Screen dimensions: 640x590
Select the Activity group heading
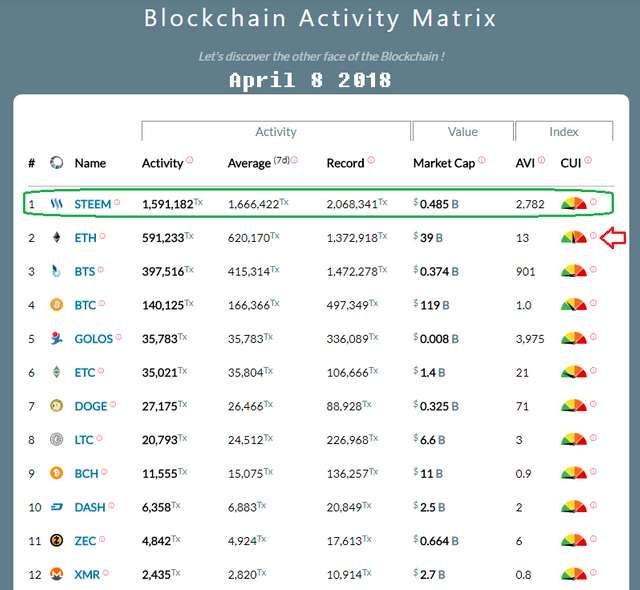276,131
